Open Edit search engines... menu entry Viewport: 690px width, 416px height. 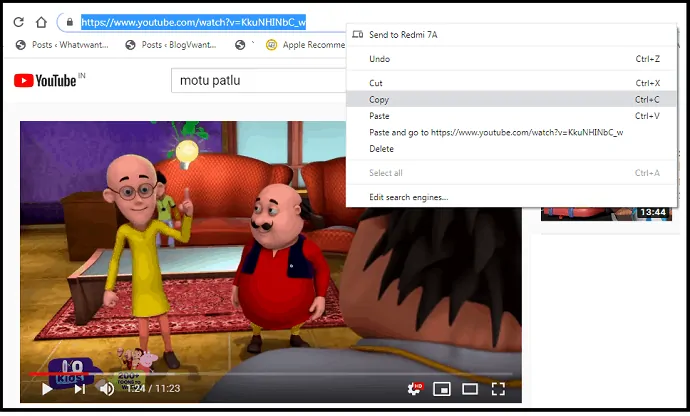[511, 197]
